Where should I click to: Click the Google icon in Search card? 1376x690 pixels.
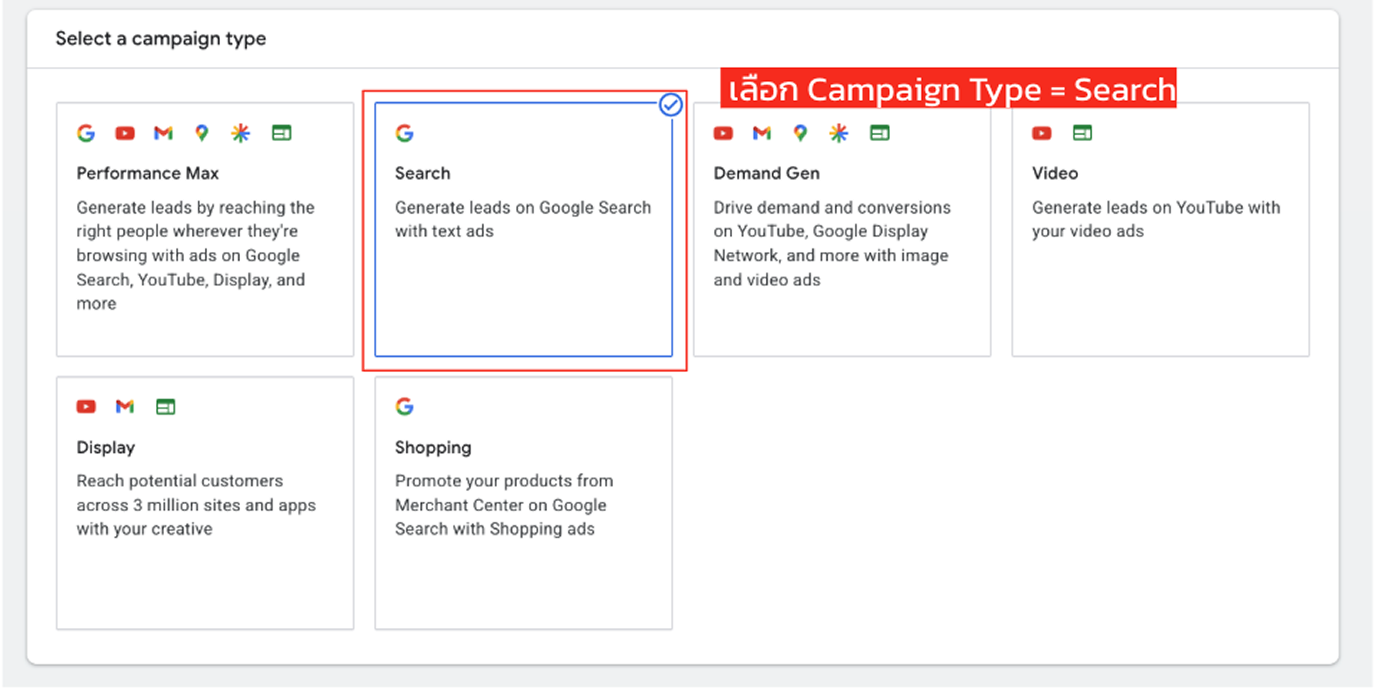[404, 133]
